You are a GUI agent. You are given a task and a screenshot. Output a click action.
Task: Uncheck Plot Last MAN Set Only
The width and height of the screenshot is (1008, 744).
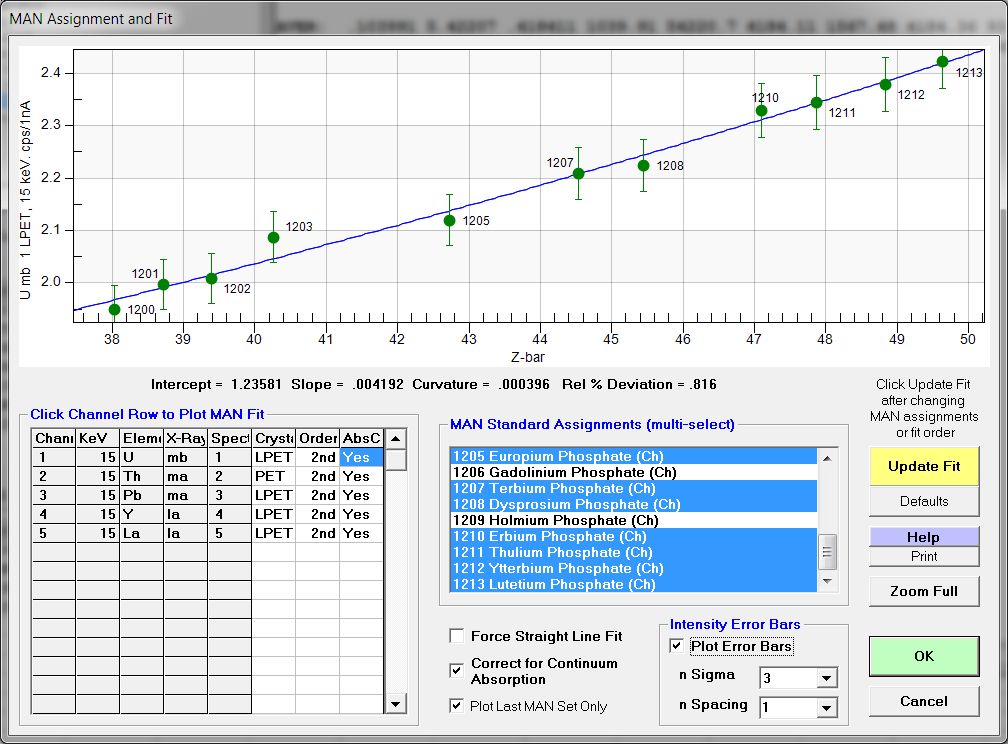point(457,706)
